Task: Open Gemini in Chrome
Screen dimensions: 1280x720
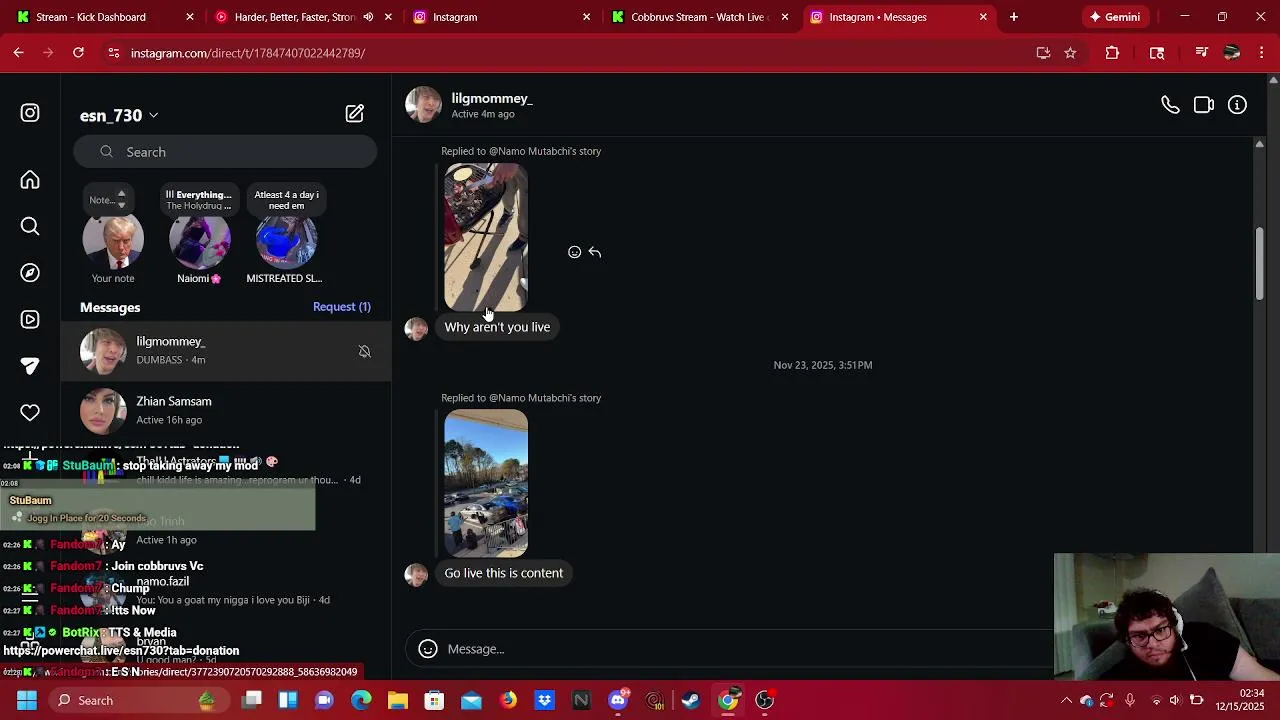Action: [1115, 17]
